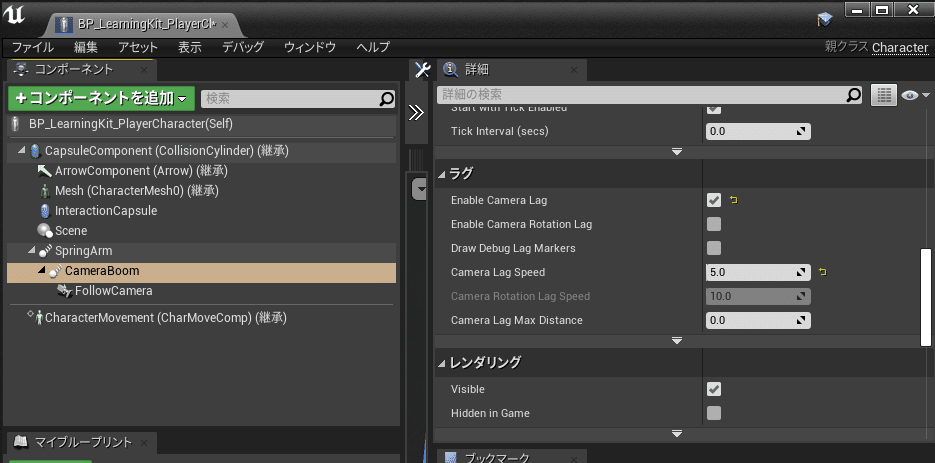Open the Character parent class link
The height and width of the screenshot is (463, 935).
[x=900, y=47]
